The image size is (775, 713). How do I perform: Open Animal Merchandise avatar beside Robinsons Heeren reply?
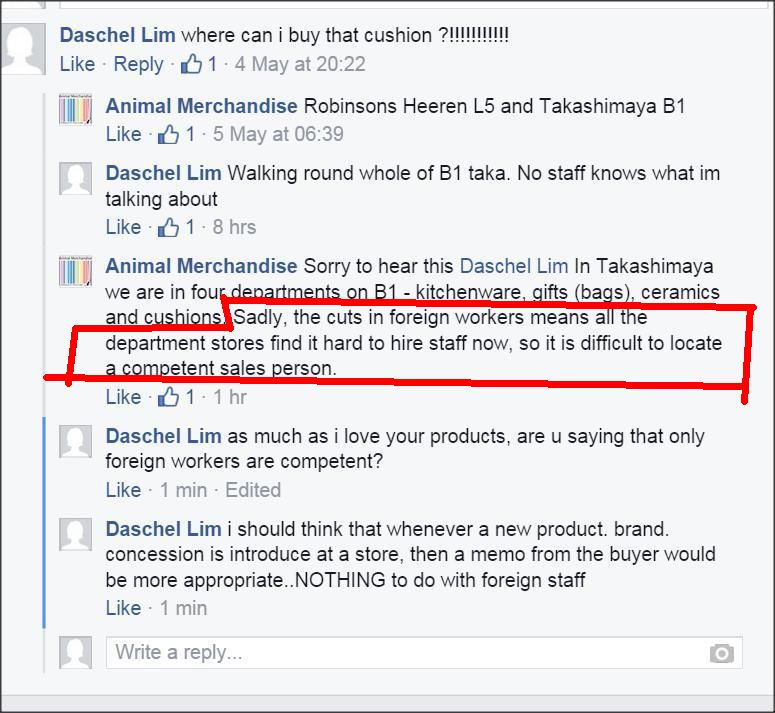[76, 109]
